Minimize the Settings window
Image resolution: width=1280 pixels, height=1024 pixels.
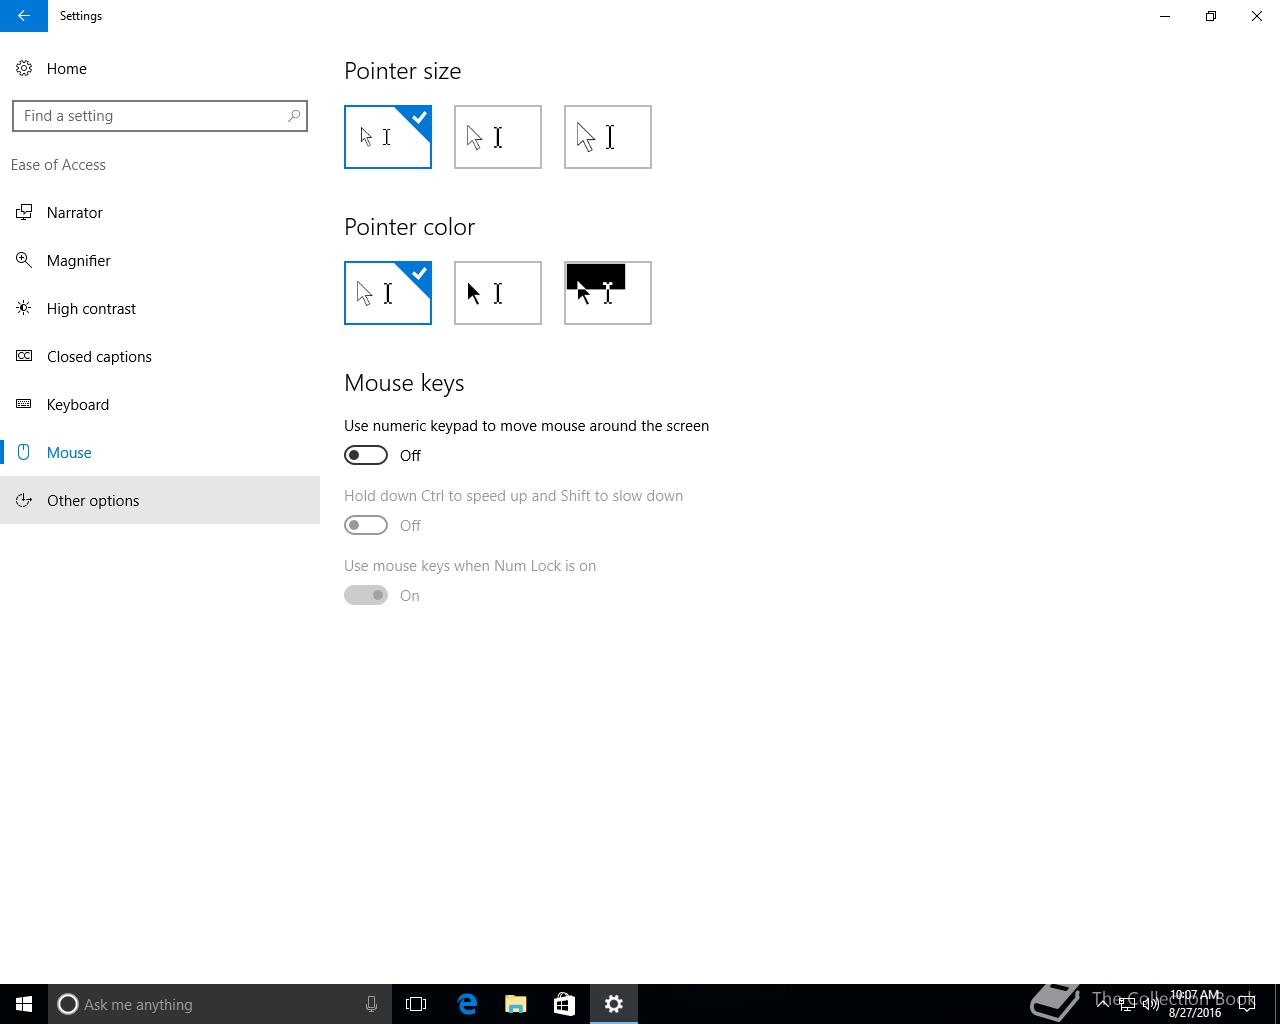[1165, 16]
